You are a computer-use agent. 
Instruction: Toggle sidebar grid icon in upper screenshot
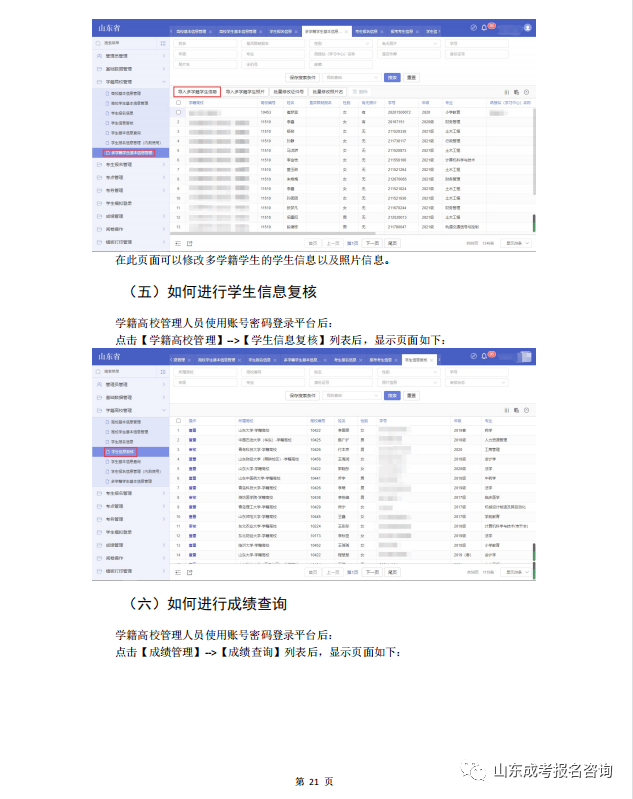click(x=163, y=43)
